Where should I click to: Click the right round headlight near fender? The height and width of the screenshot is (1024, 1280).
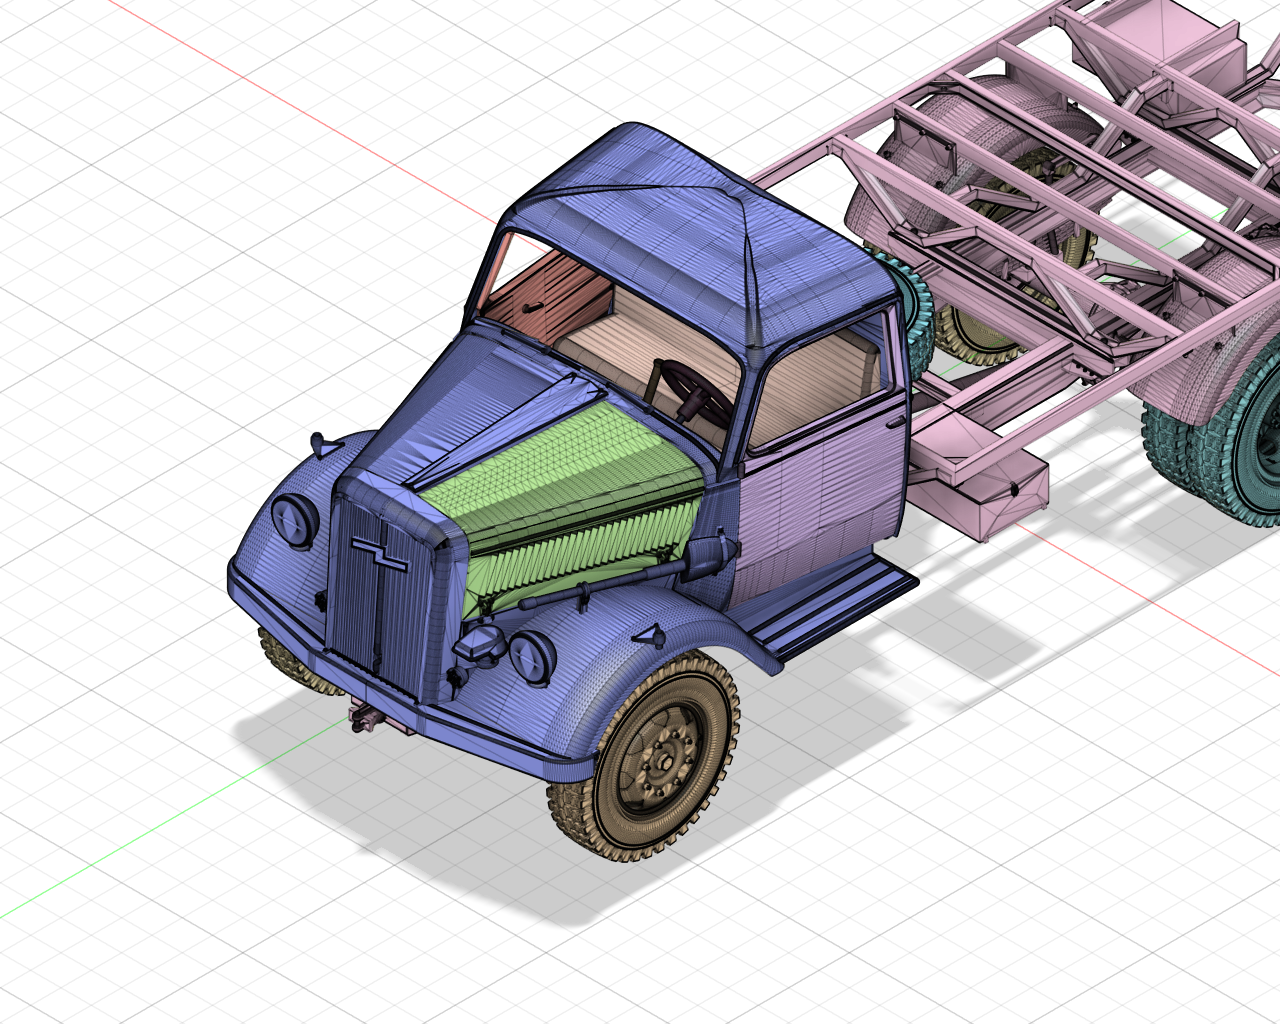pos(533,656)
